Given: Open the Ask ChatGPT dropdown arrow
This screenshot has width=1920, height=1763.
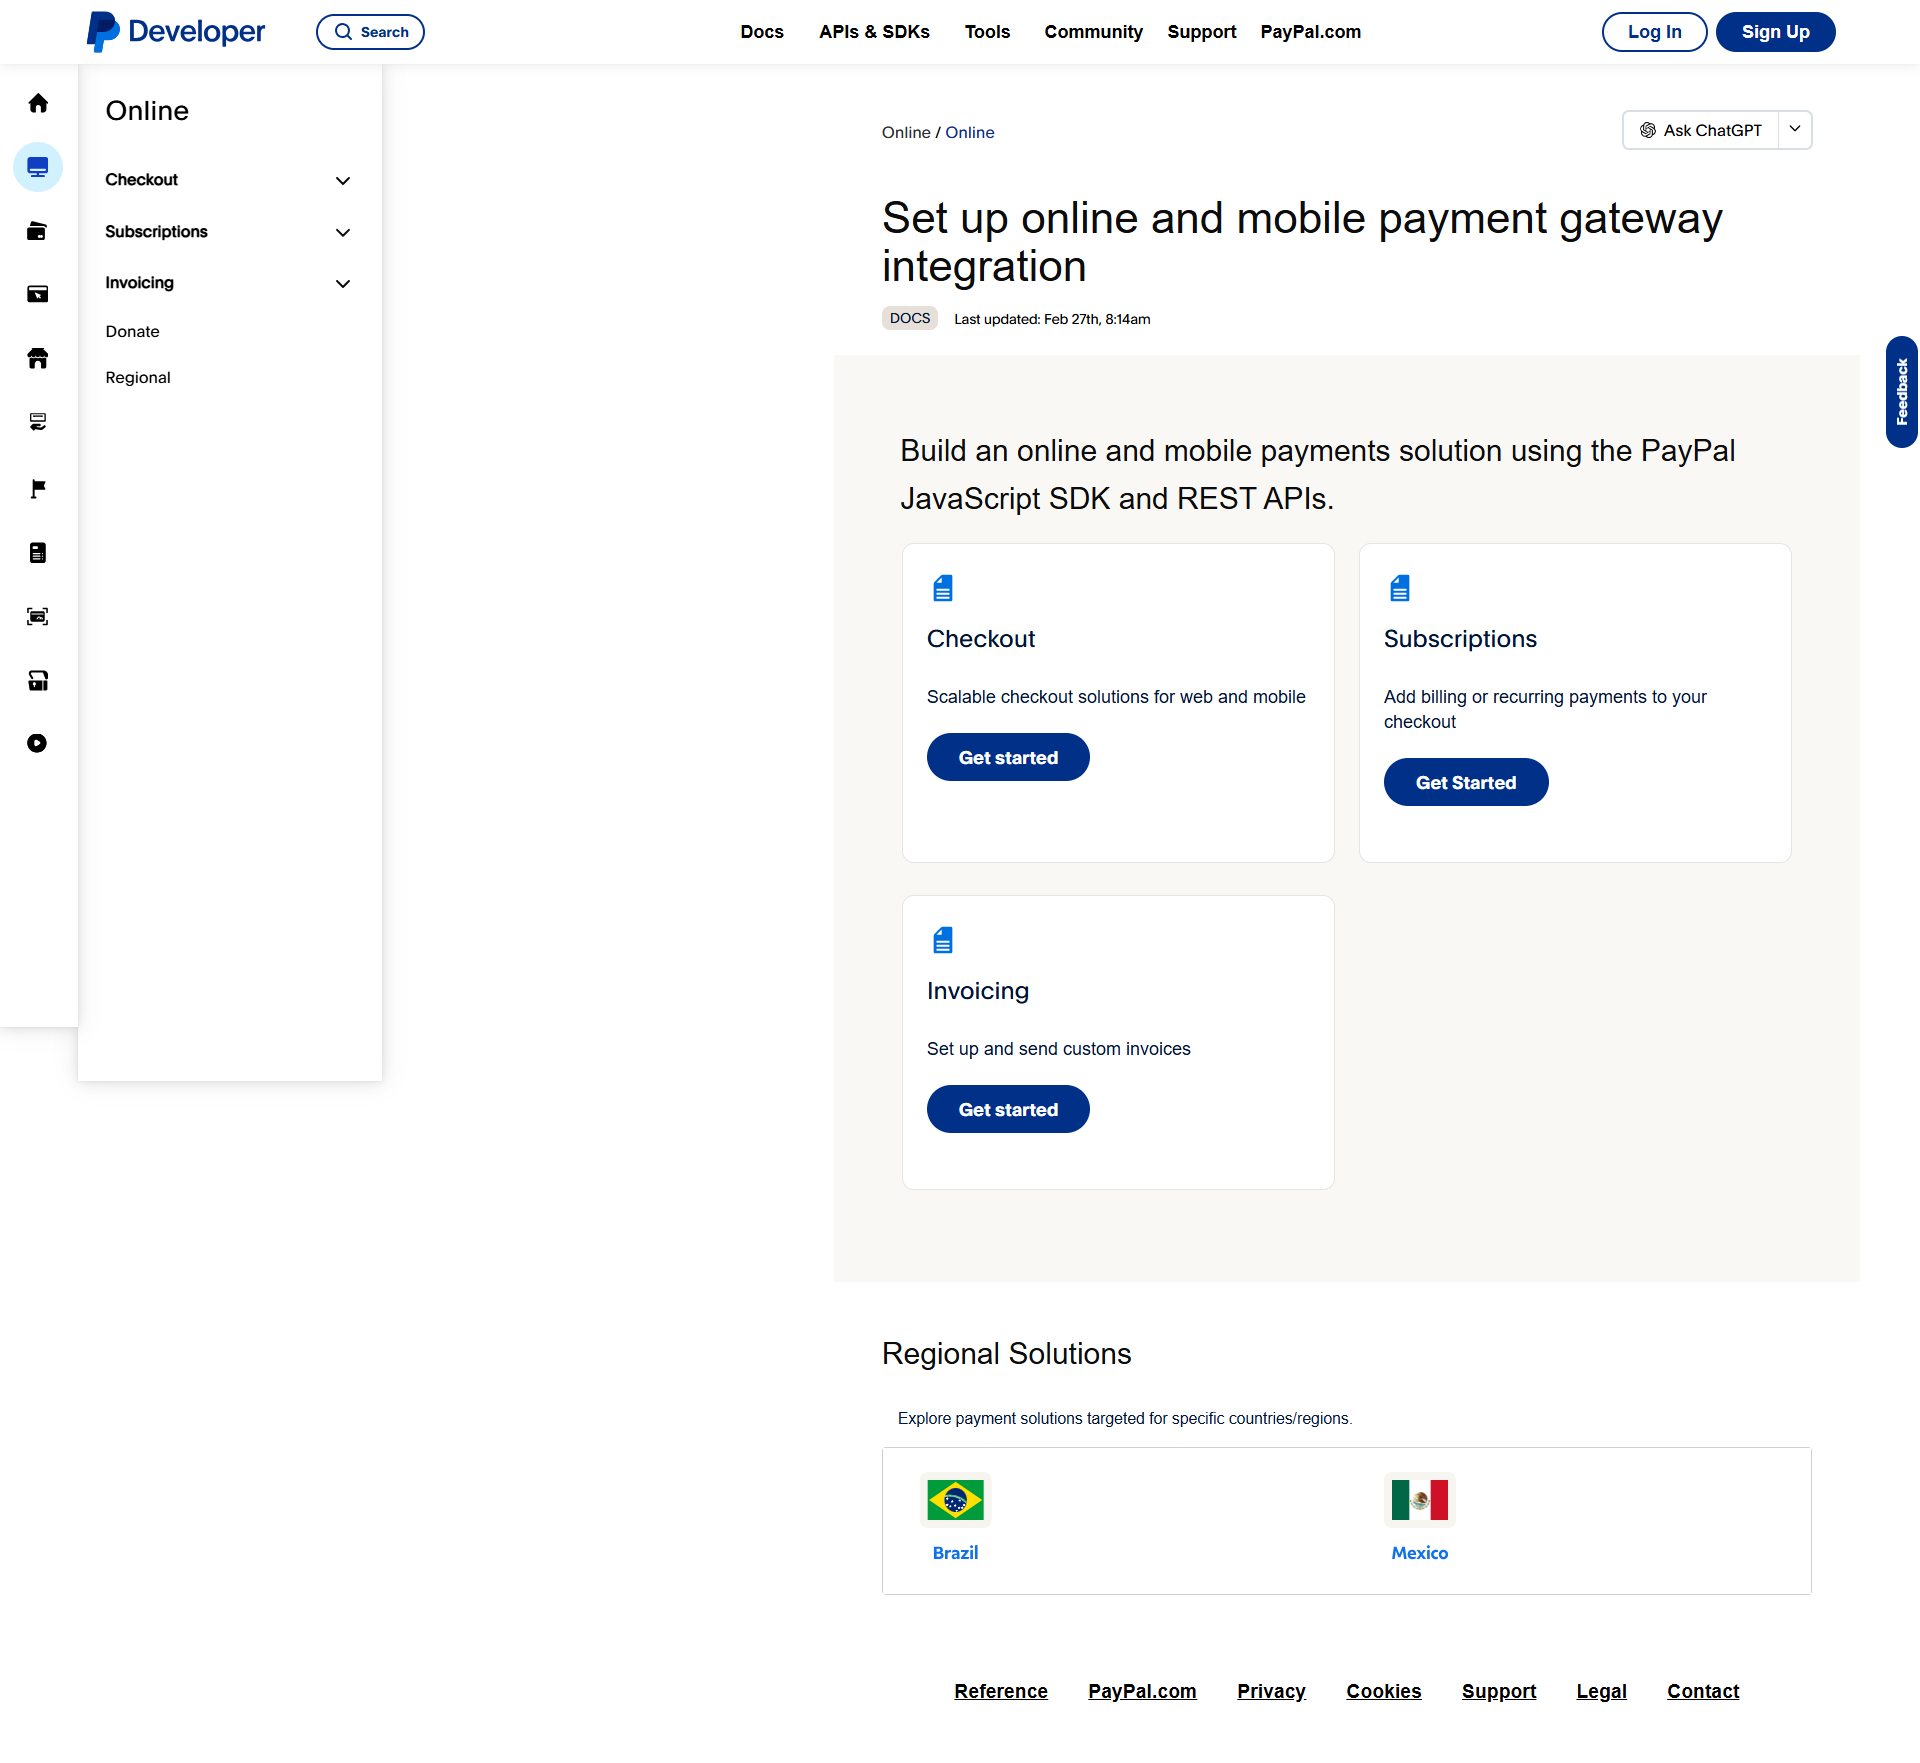Looking at the screenshot, I should [1795, 130].
